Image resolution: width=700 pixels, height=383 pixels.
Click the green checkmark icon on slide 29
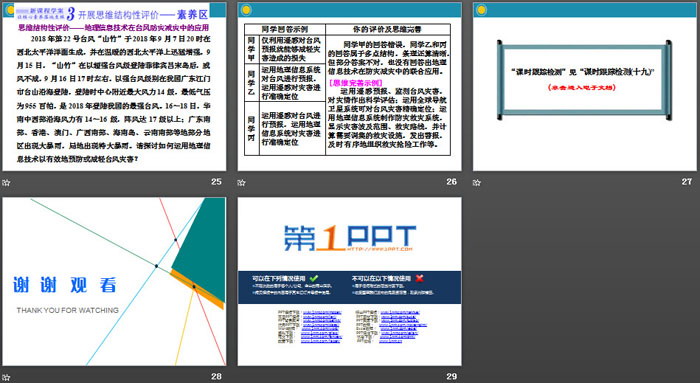coord(313,278)
